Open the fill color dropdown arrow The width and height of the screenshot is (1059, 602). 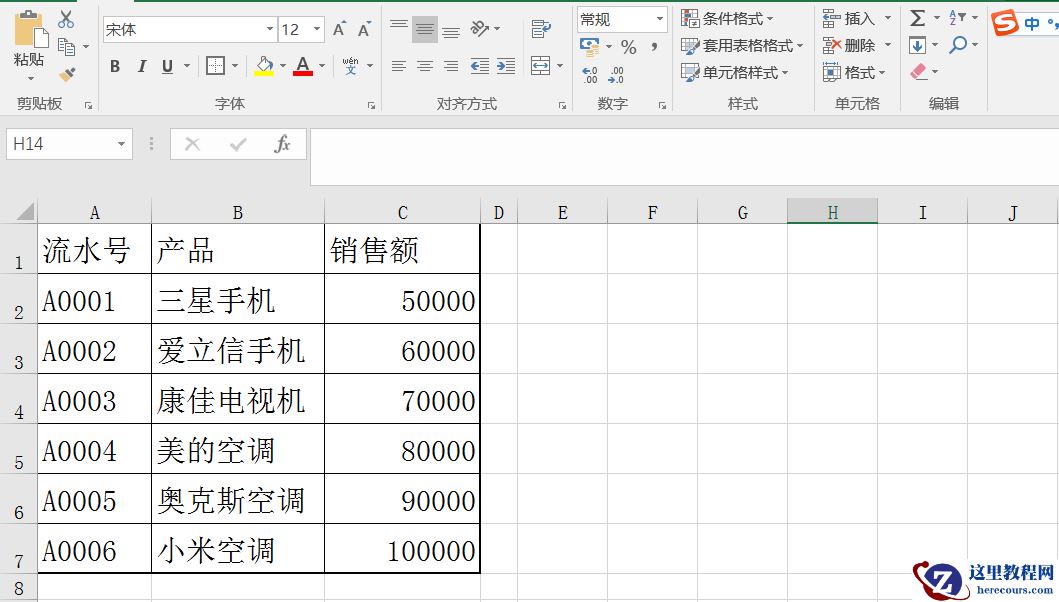[x=282, y=65]
